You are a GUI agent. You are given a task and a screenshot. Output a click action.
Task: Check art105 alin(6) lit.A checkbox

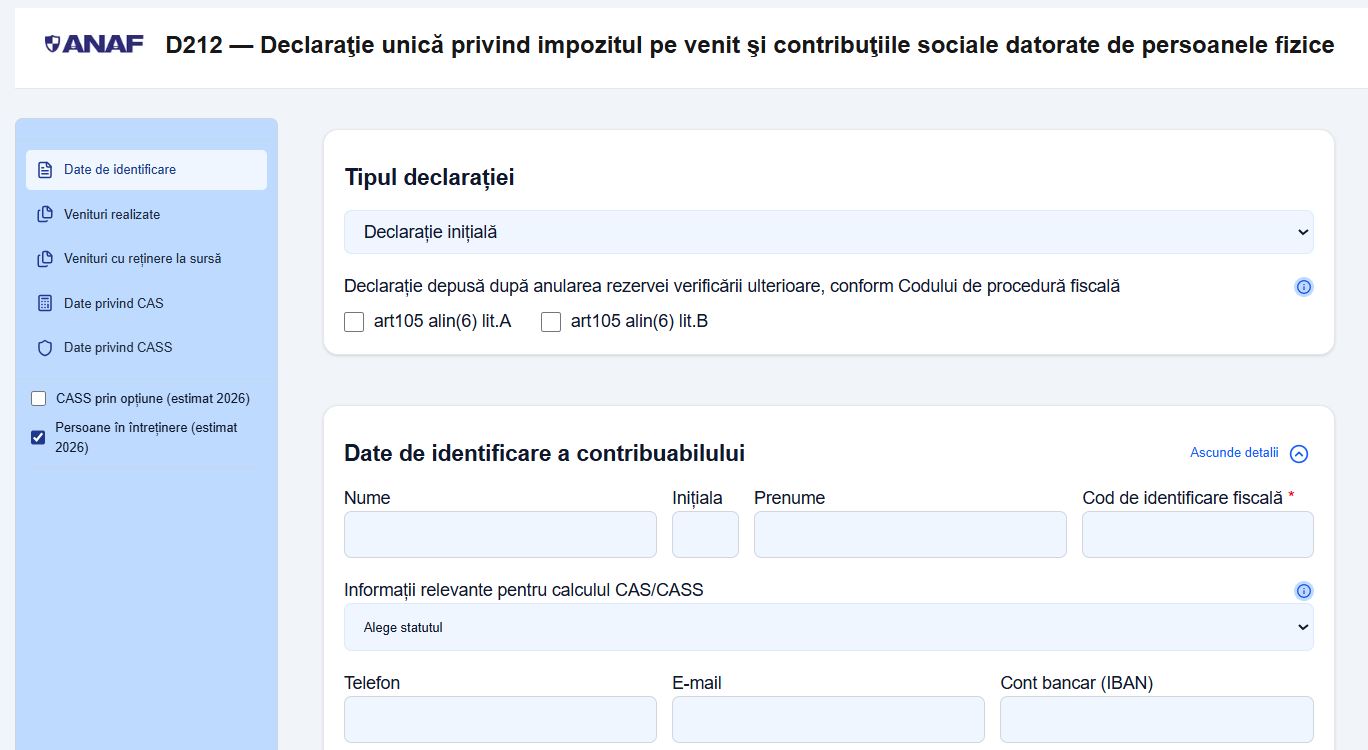click(x=354, y=322)
